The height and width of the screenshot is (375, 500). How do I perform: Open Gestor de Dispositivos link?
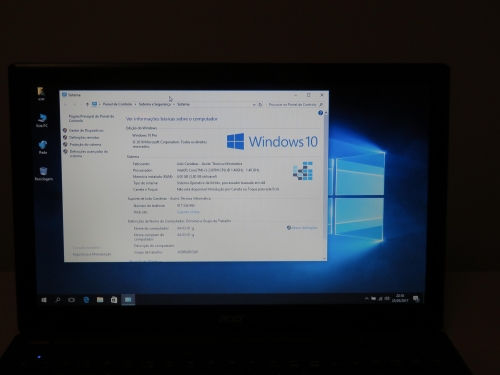[86, 130]
